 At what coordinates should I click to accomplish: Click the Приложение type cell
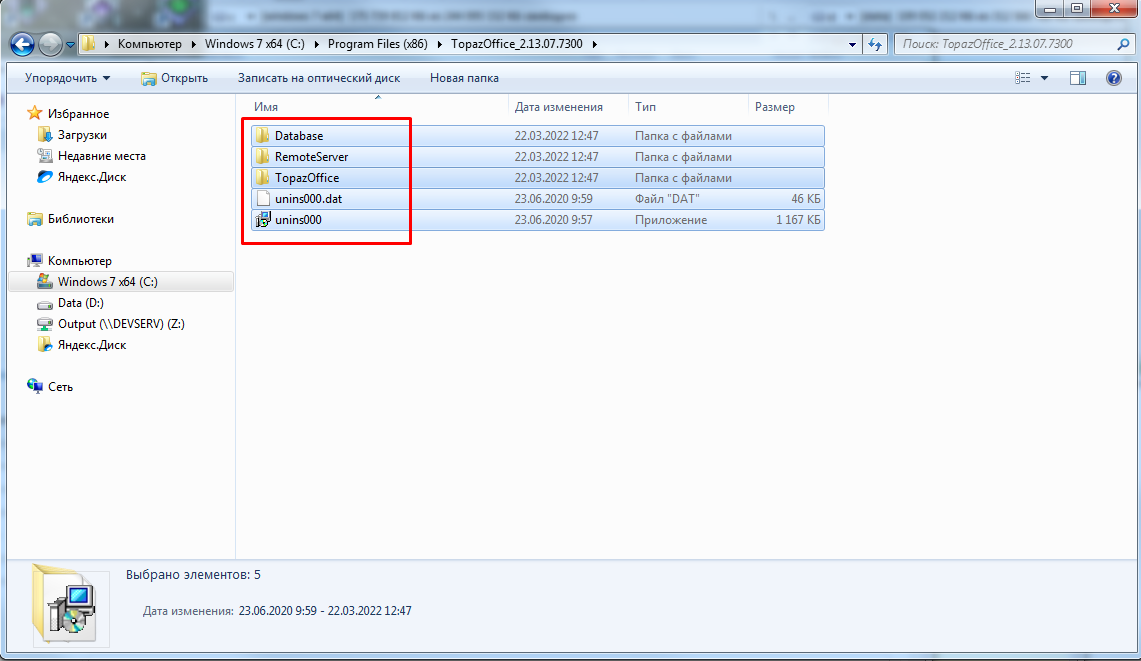pyautogui.click(x=671, y=220)
